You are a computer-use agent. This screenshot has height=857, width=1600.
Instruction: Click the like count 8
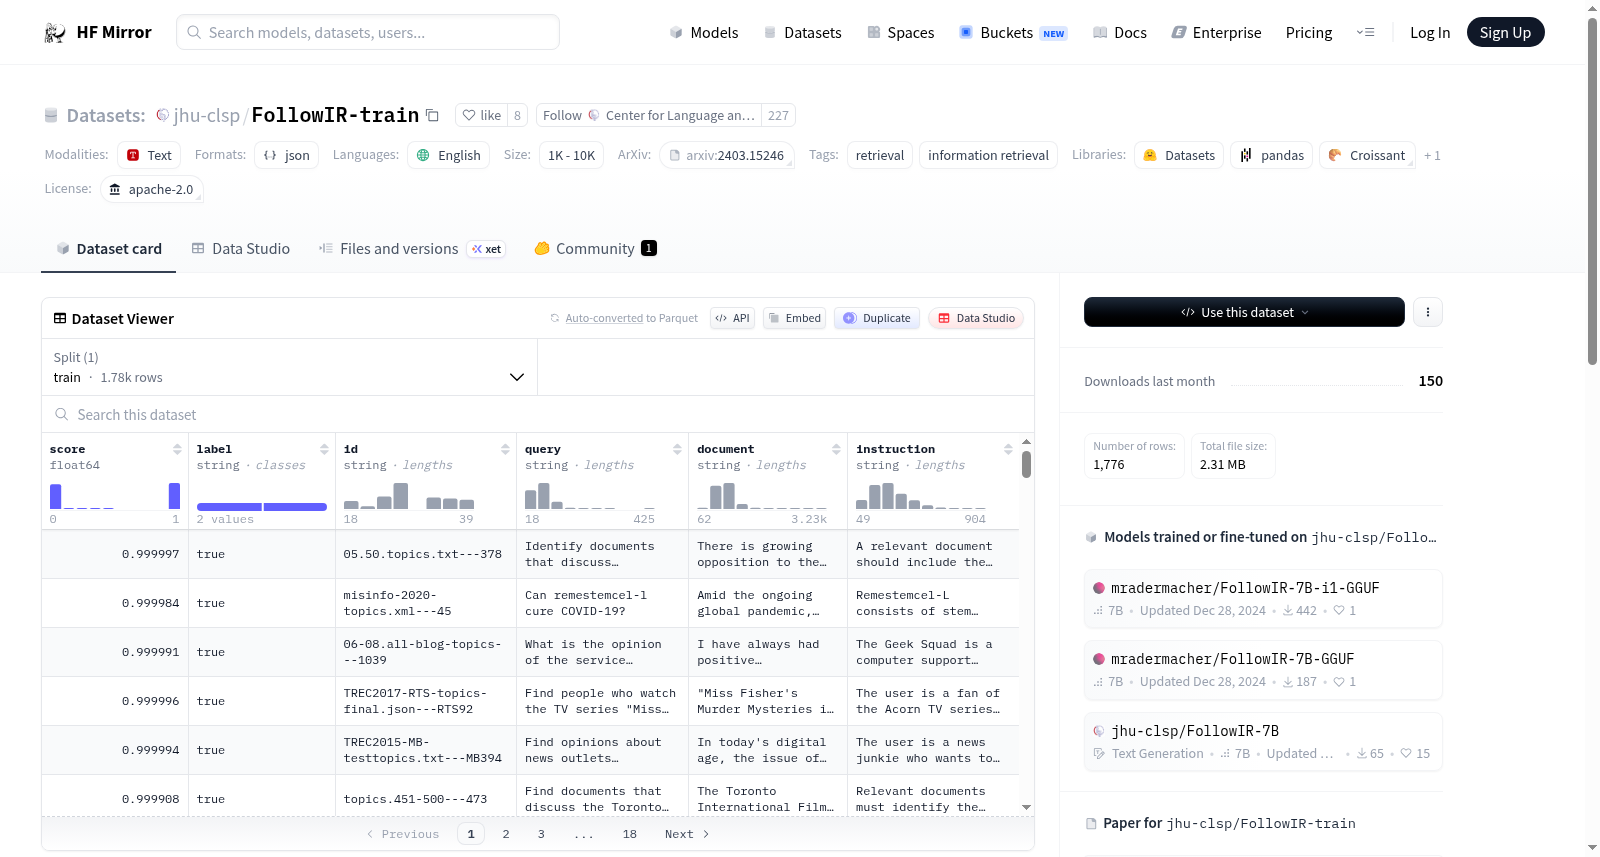(x=517, y=115)
